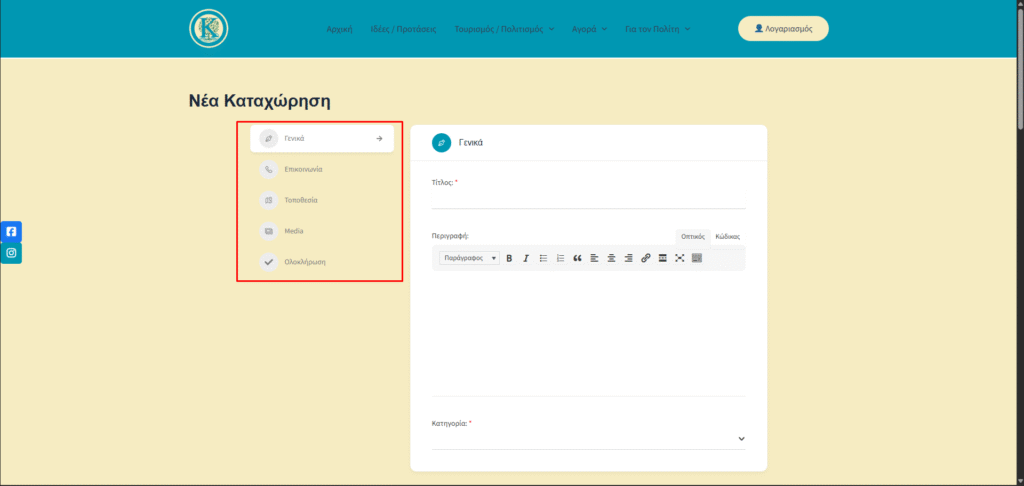Click the Λογαριασμός button

pyautogui.click(x=783, y=29)
